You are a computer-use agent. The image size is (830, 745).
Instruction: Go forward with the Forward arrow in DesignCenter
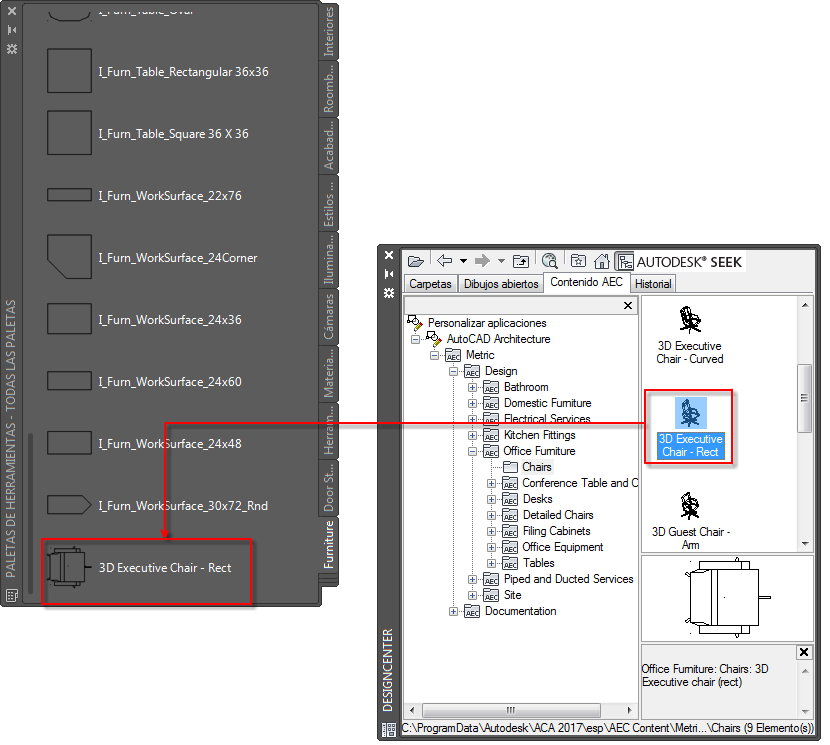click(482, 261)
